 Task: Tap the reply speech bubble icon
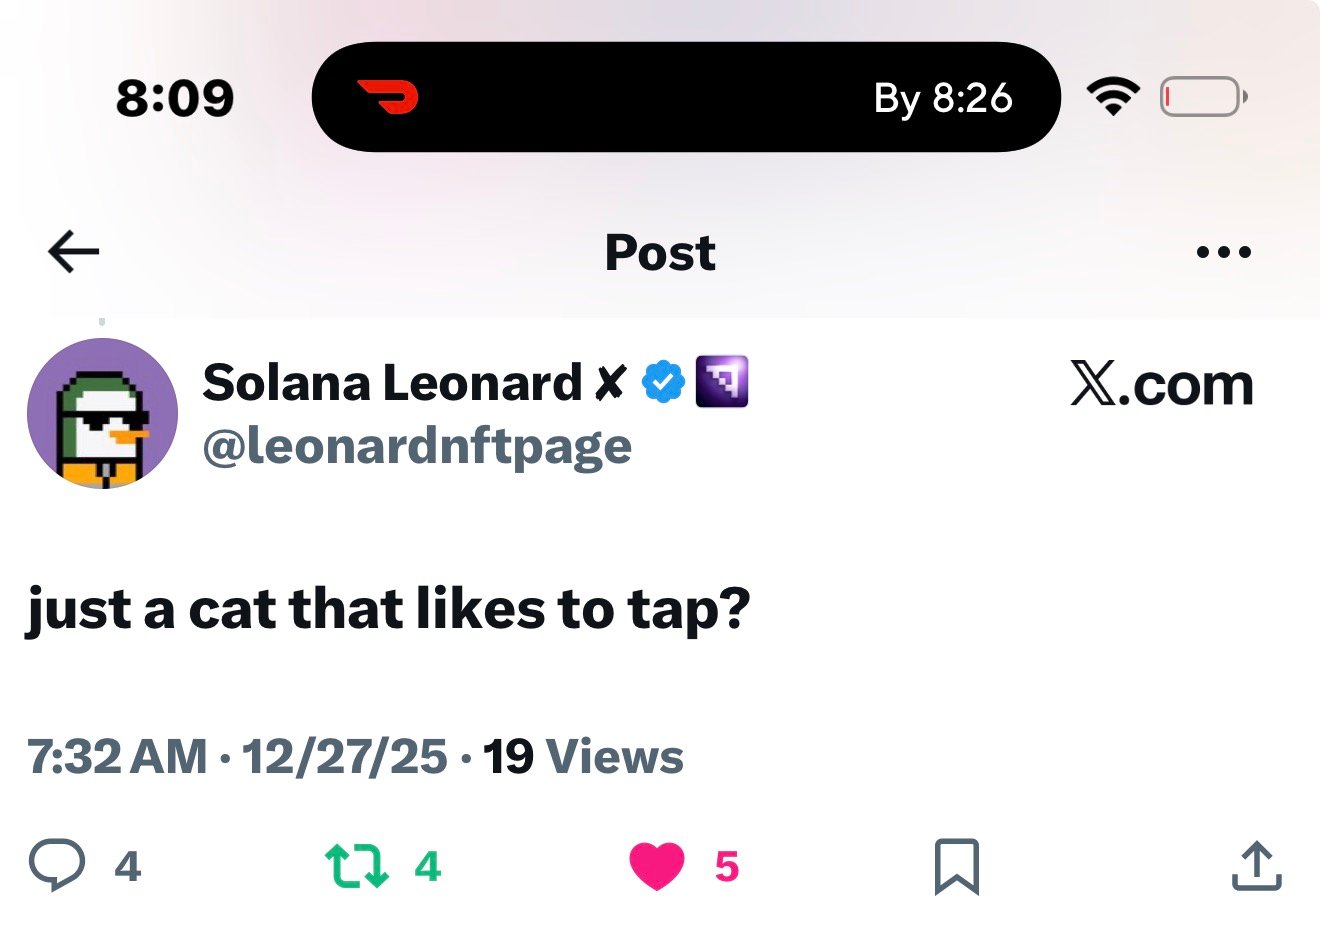(x=57, y=865)
